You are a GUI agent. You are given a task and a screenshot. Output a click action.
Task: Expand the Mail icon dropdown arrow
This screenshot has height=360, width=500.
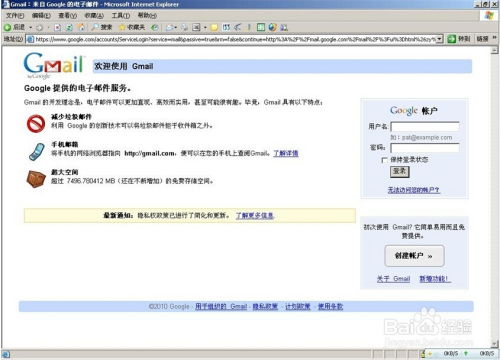(x=176, y=28)
